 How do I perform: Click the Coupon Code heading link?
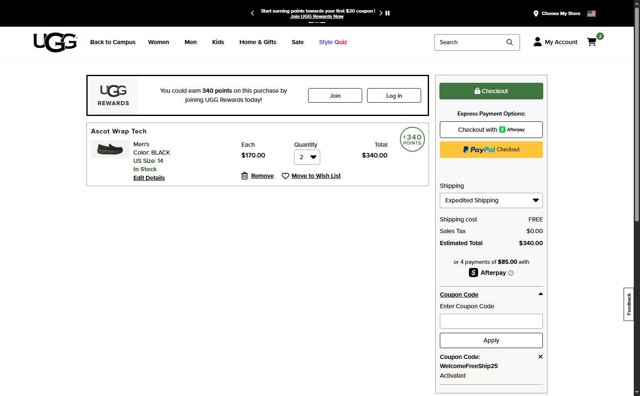point(459,295)
